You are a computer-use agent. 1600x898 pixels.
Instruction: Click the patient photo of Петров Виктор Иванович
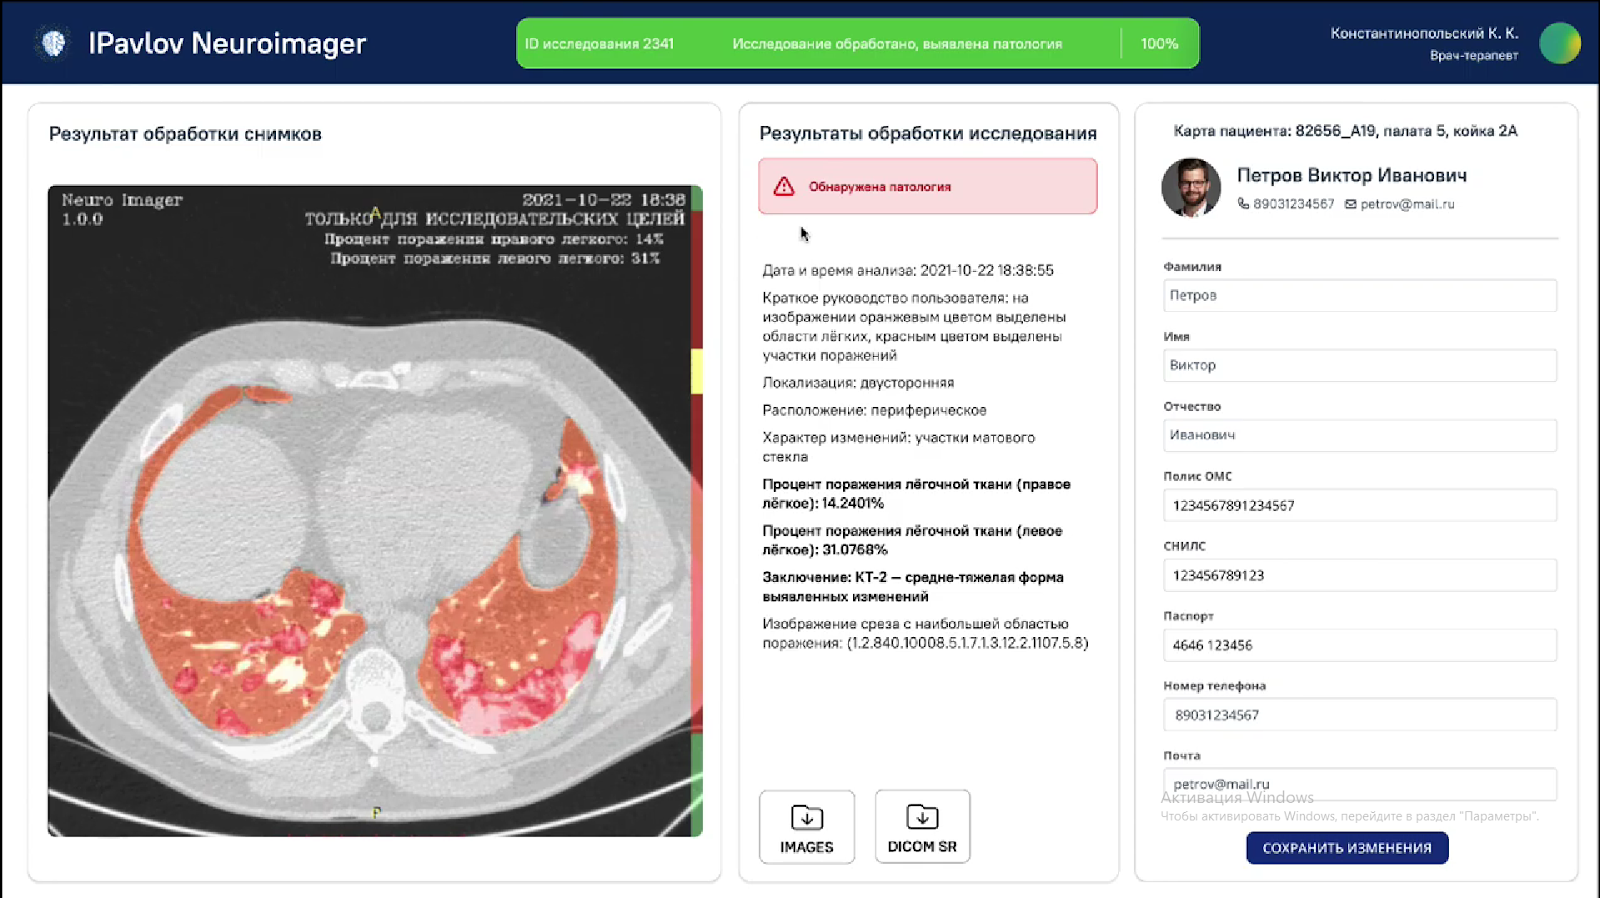[x=1191, y=187]
